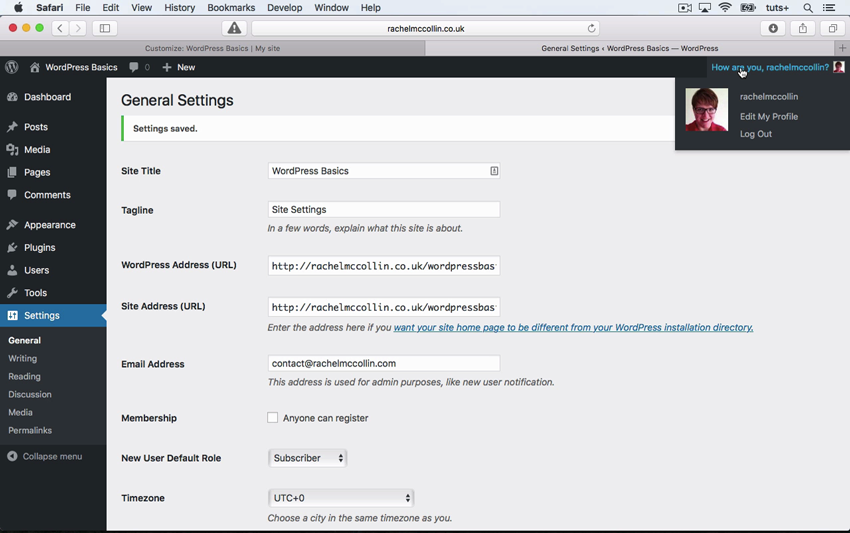Click the Site Address URL field
Image resolution: width=850 pixels, height=533 pixels.
pyautogui.click(x=384, y=307)
